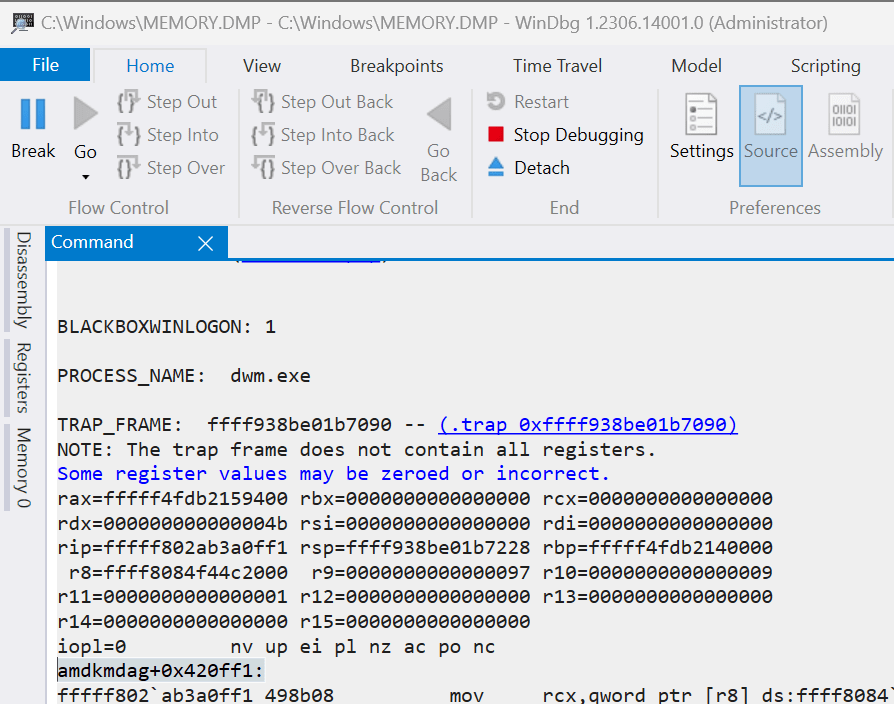Click the Step Out label
The width and height of the screenshot is (894, 704).
click(182, 101)
